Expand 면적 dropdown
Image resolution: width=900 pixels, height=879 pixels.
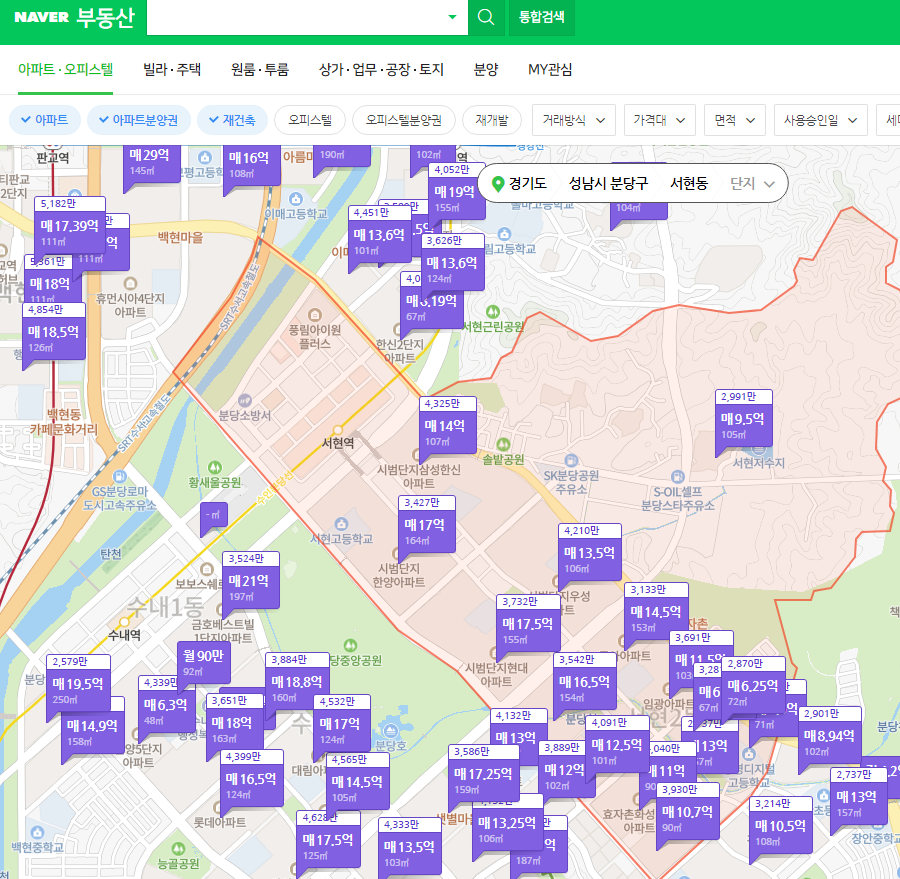(x=734, y=120)
